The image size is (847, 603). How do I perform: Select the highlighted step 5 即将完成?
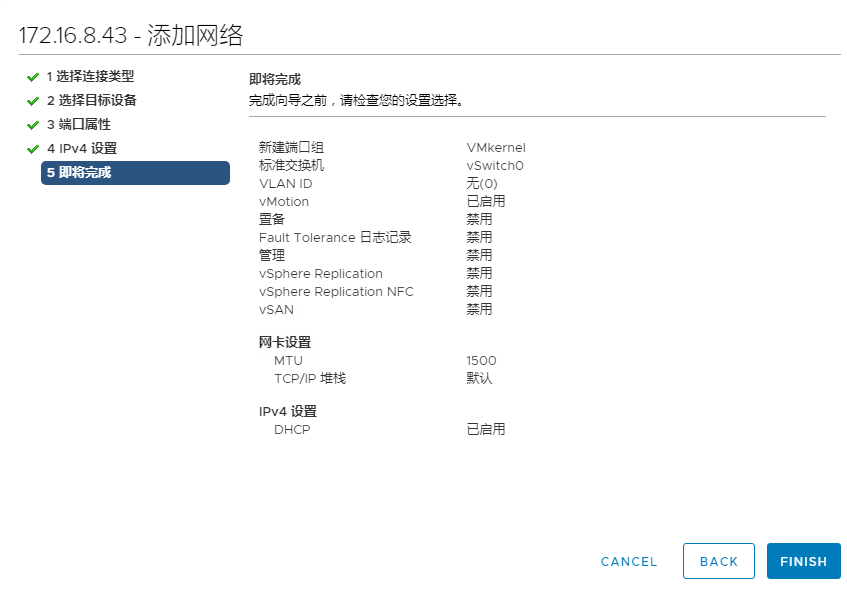pos(135,173)
